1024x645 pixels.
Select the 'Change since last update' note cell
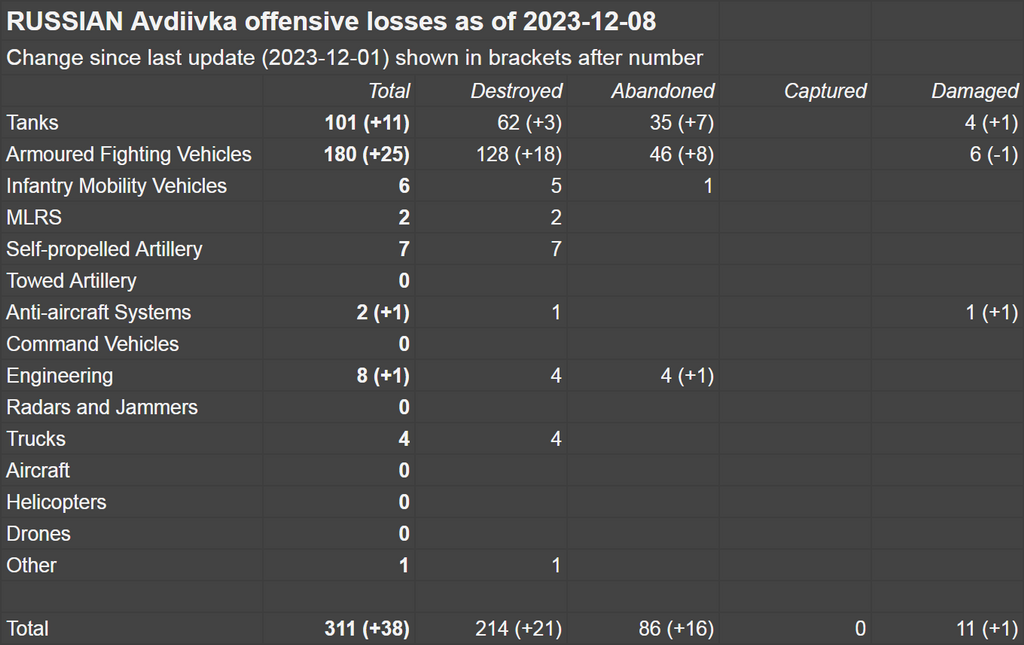354,58
